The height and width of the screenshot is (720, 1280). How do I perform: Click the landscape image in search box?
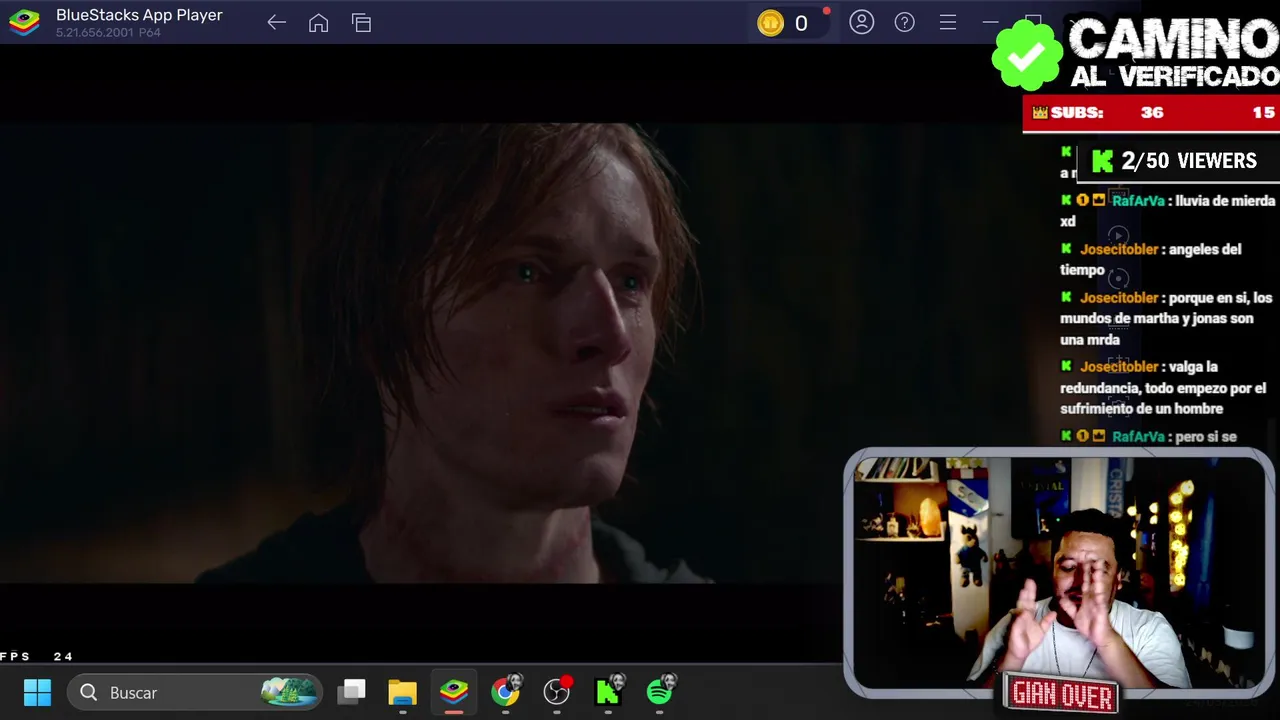point(289,692)
